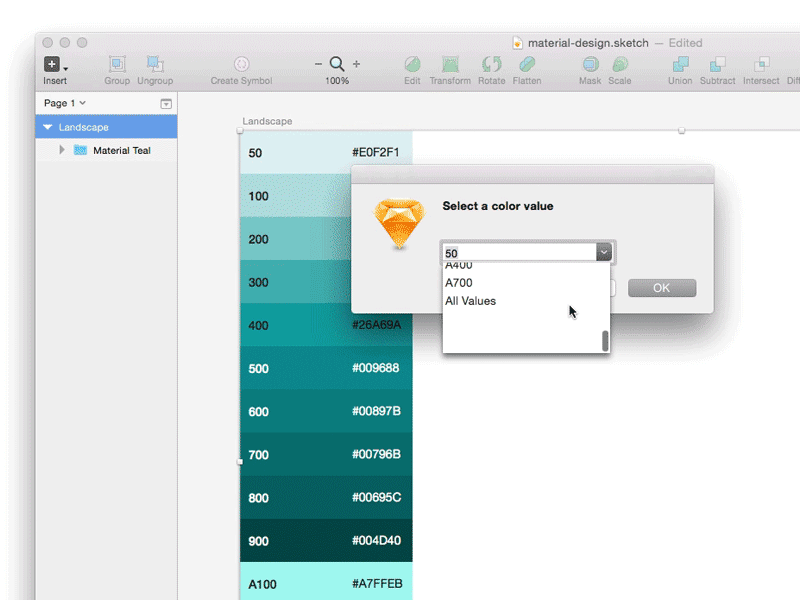Select All Values from the list
Screen dimensions: 800x600
[x=470, y=301]
